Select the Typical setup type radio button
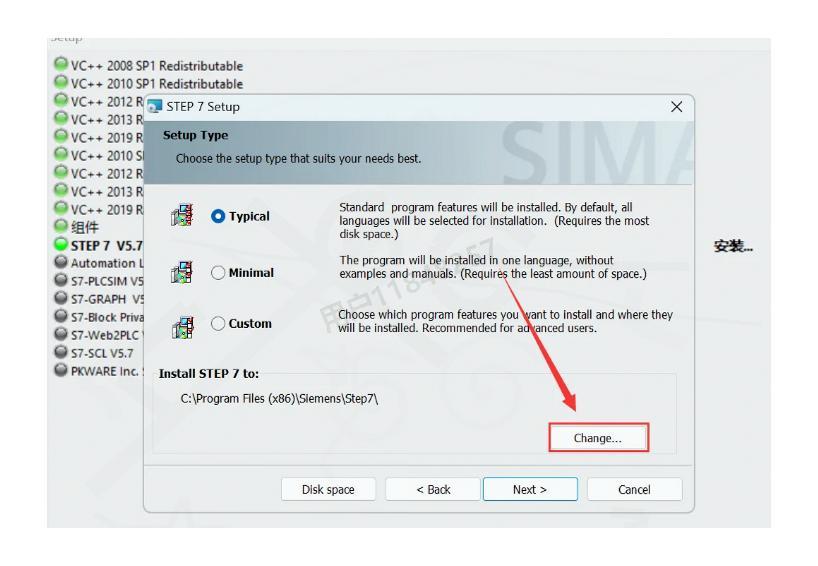818x566 pixels. click(x=218, y=216)
